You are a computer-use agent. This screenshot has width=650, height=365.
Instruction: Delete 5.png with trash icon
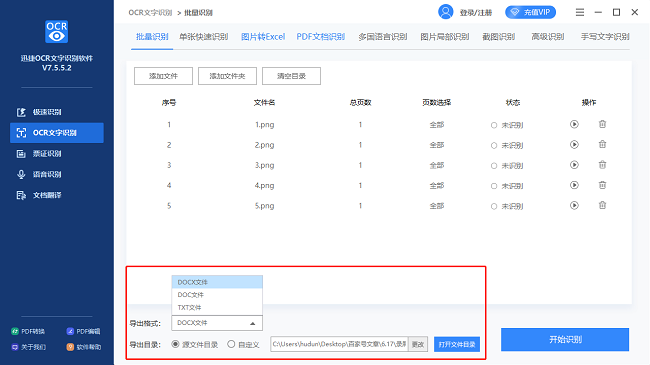(602, 205)
